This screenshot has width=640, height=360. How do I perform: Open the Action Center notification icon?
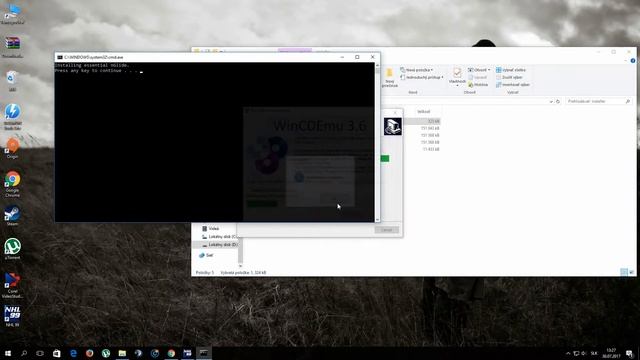[629, 353]
